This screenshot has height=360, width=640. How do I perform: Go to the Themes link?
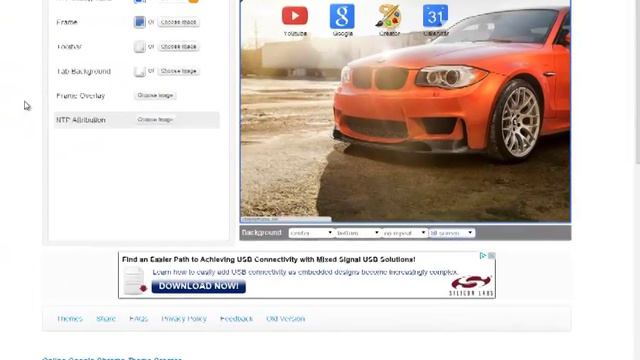click(70, 318)
